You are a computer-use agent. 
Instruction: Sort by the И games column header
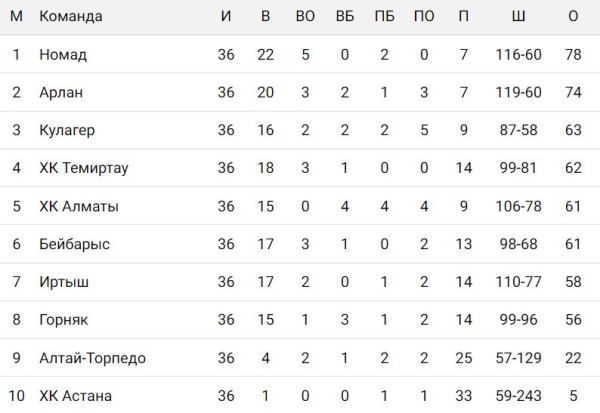pos(225,17)
